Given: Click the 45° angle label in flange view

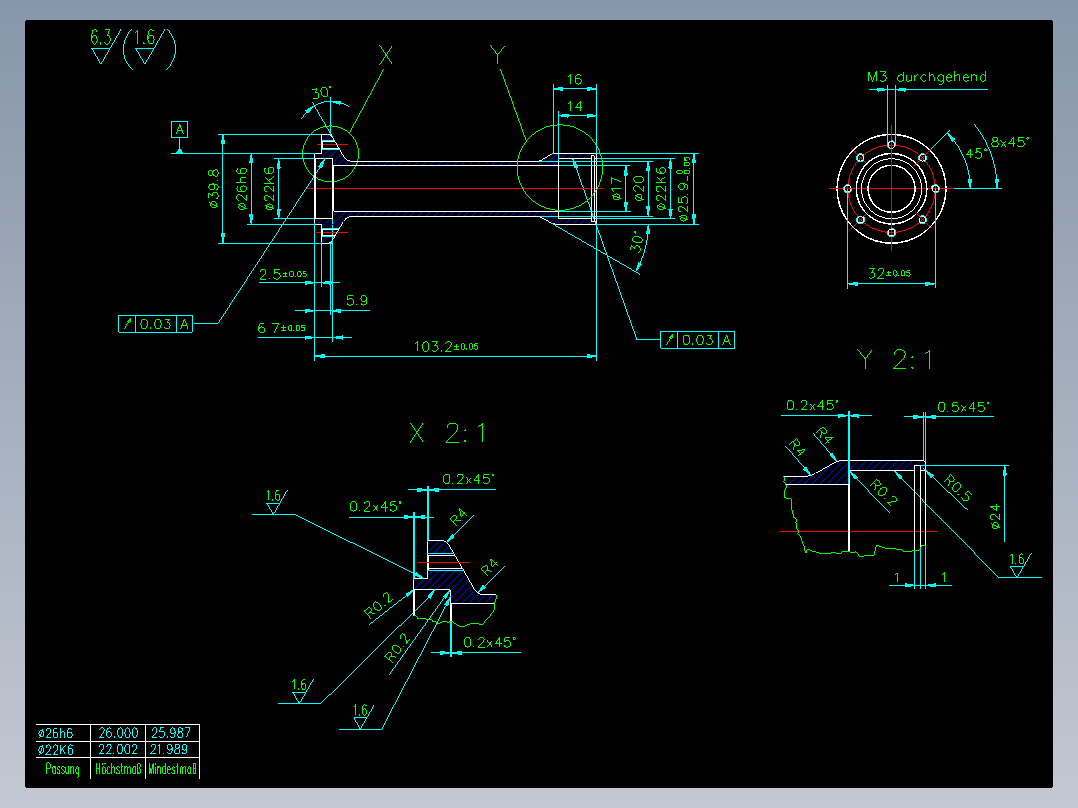Looking at the screenshot, I should pos(976,153).
